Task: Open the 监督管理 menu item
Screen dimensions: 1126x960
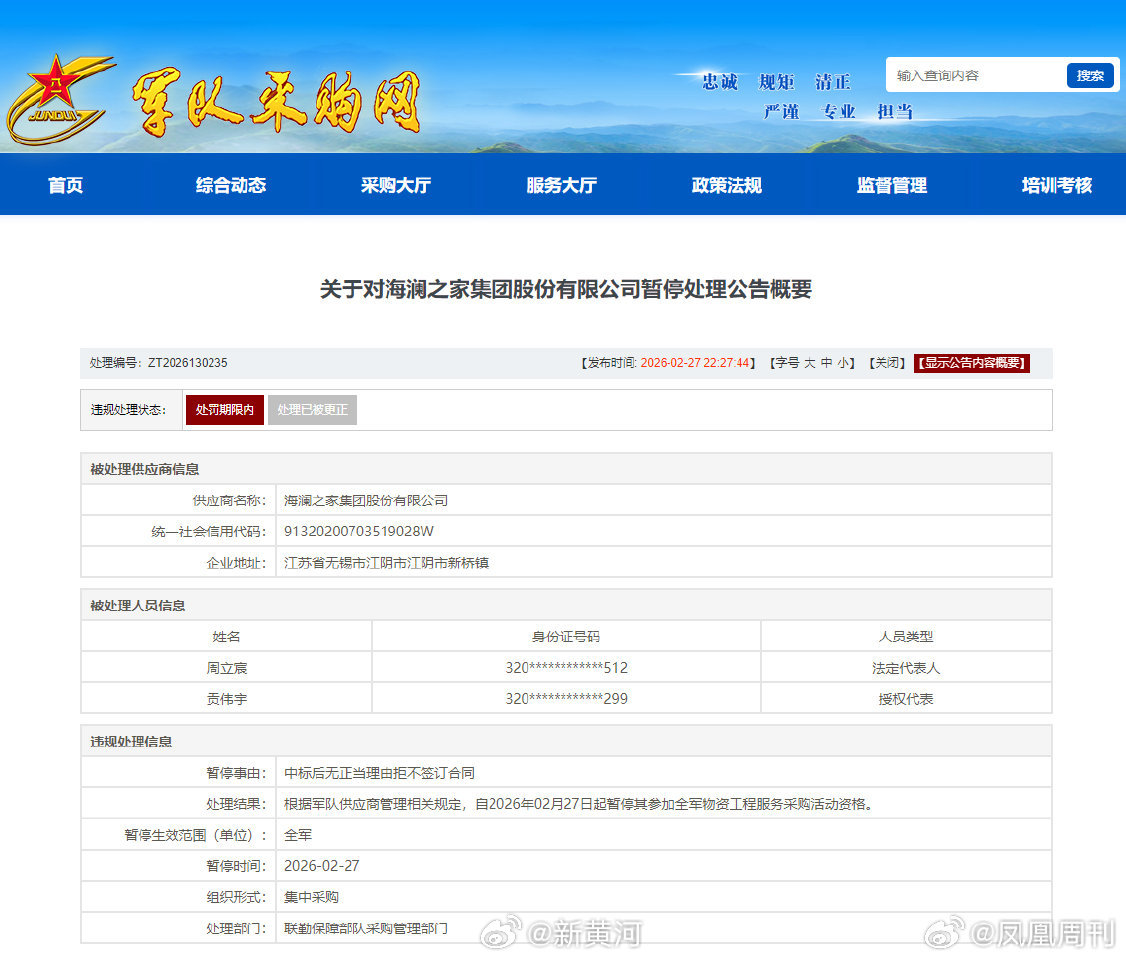Action: pyautogui.click(x=891, y=185)
